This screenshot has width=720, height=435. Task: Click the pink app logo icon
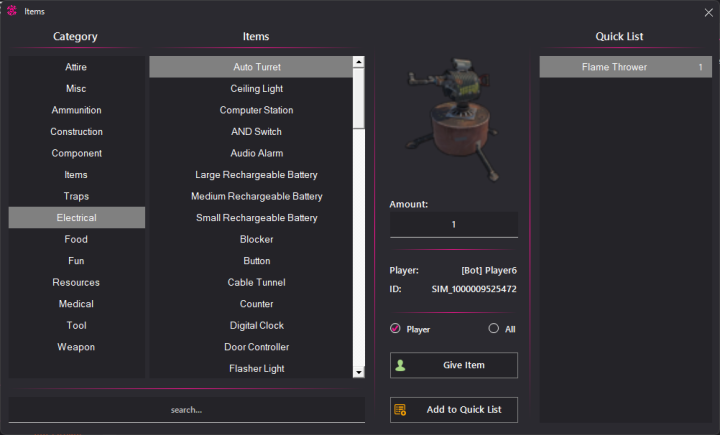click(12, 11)
